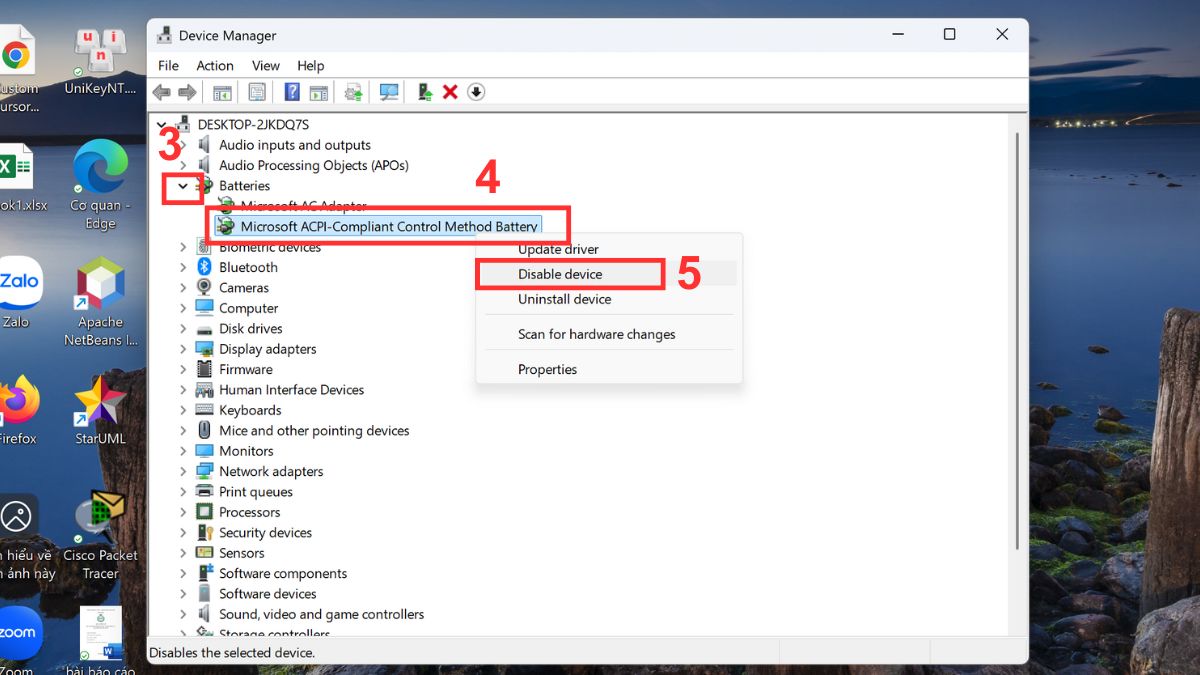1200x675 pixels.
Task: Select the Zalo desktop icon
Action: [19, 293]
